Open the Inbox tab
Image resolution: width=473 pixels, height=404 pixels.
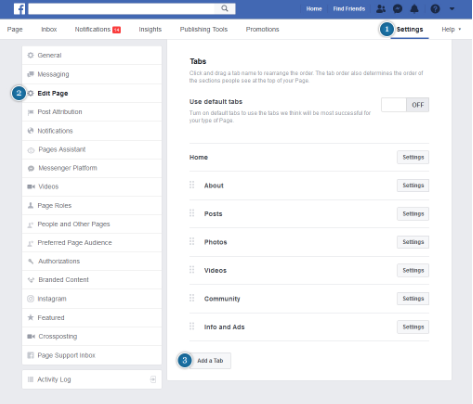[49, 29]
